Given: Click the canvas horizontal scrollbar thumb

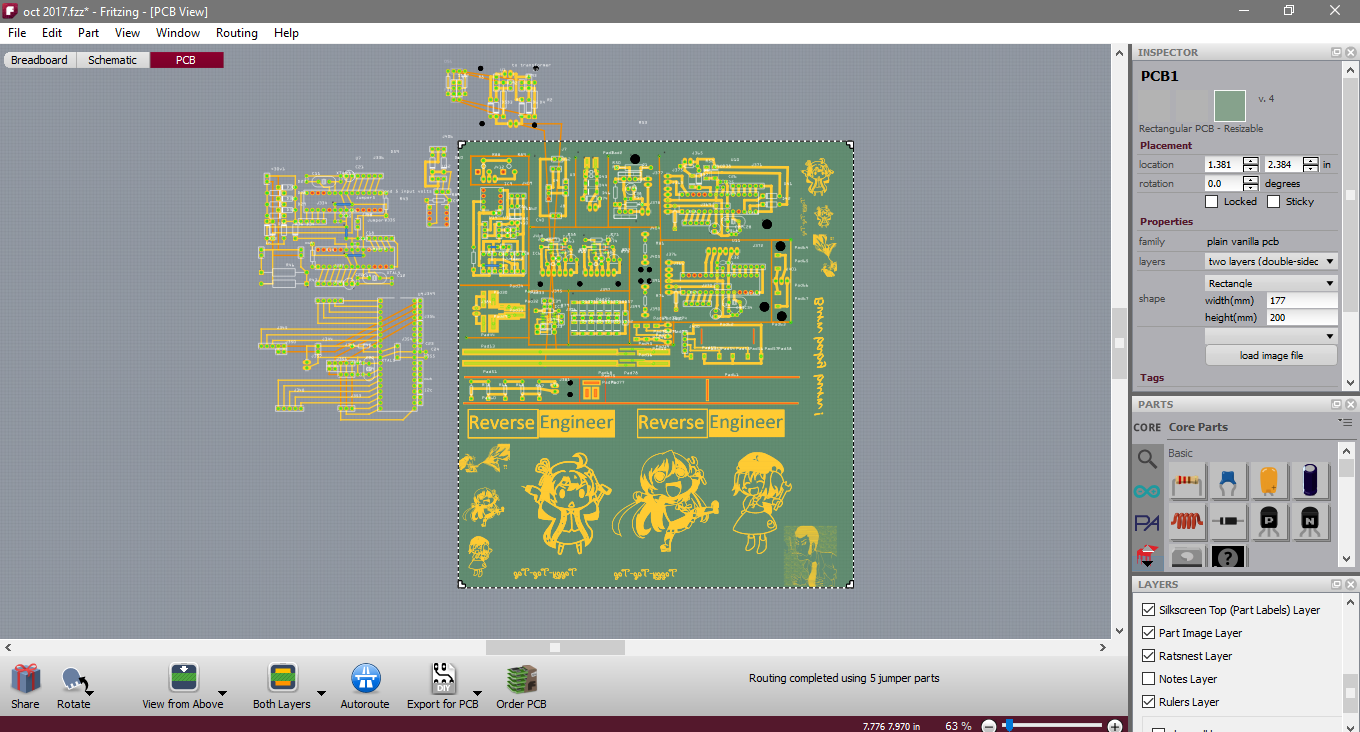Looking at the screenshot, I should 555,647.
